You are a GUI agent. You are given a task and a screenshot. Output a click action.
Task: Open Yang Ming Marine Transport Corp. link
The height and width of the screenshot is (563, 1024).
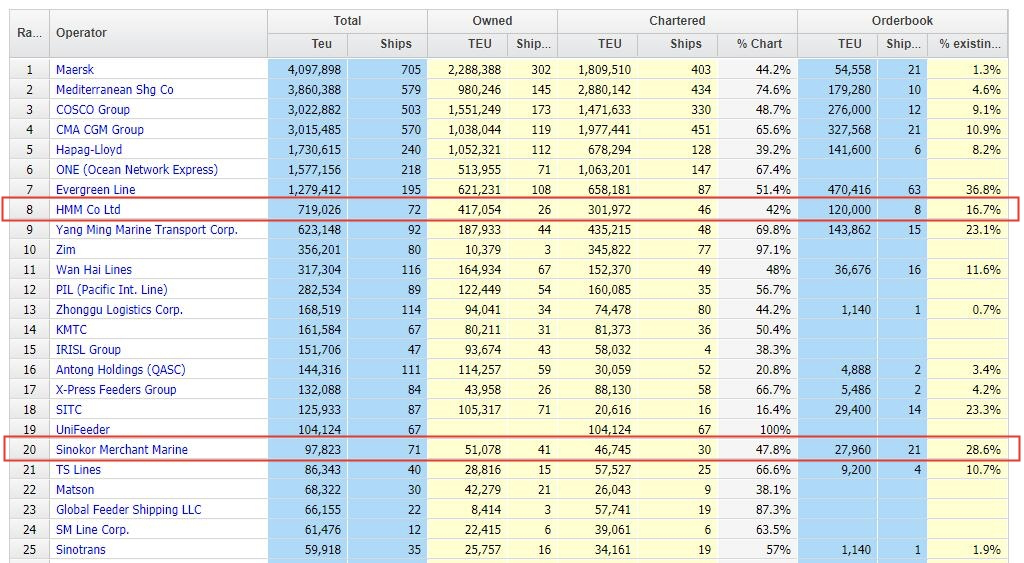point(146,230)
